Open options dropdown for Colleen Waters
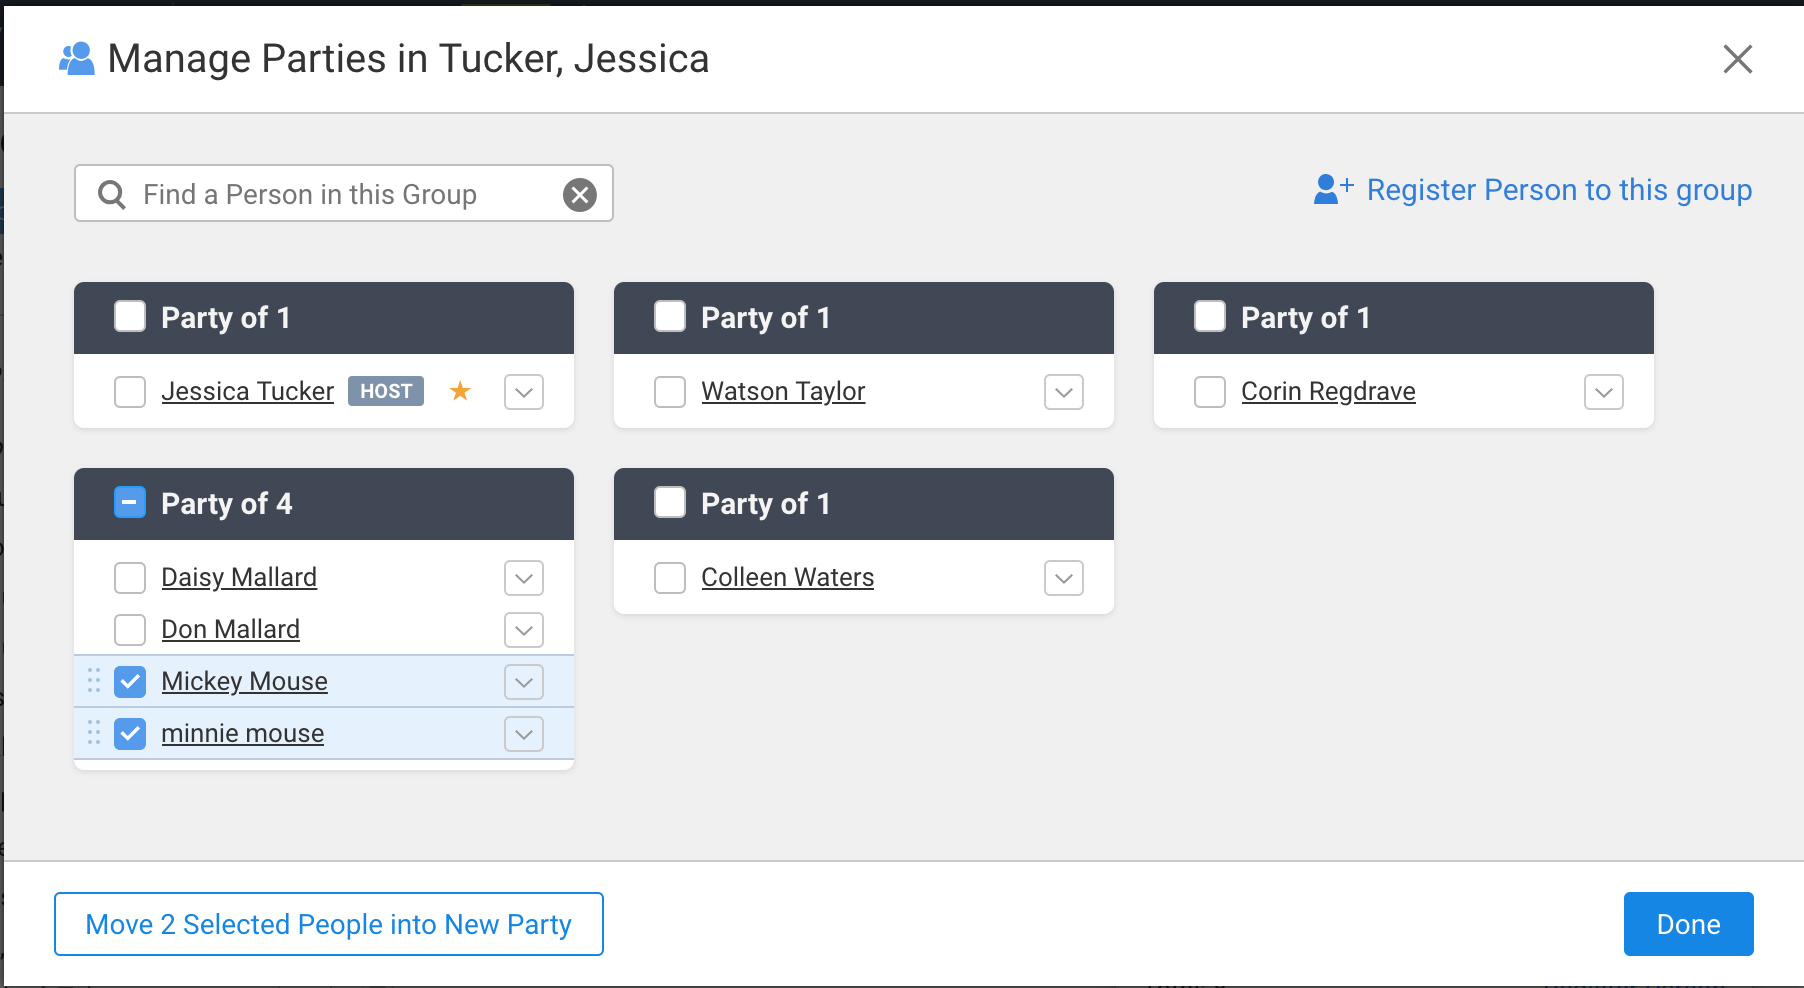Screen dimensions: 1804x988 (1064, 578)
